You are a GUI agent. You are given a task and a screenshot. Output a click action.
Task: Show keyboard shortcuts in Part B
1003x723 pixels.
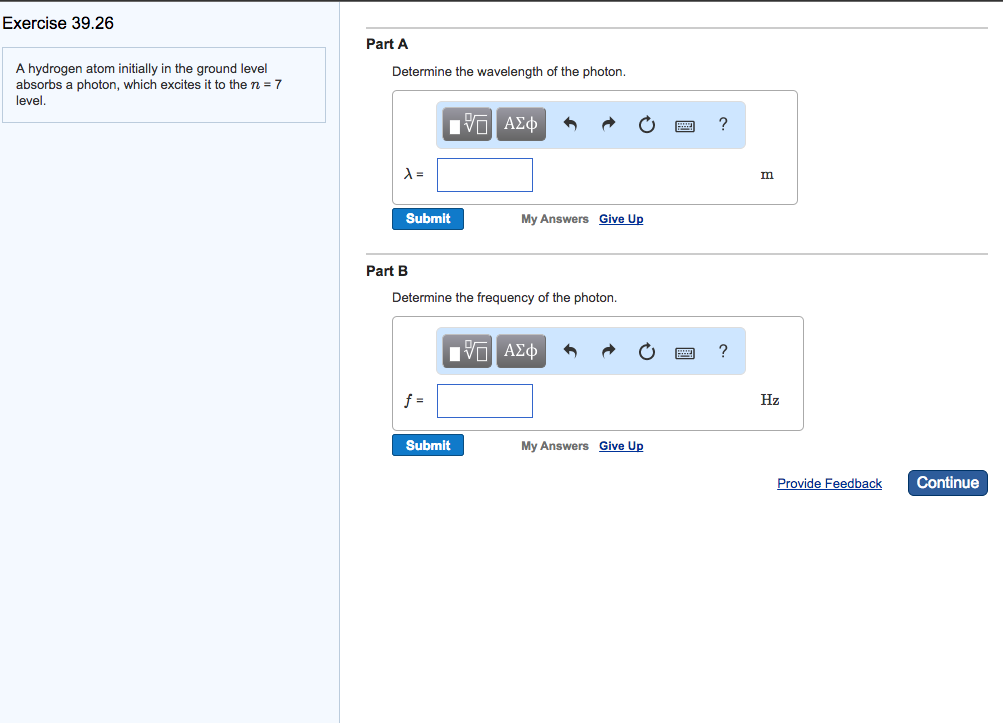tap(685, 352)
